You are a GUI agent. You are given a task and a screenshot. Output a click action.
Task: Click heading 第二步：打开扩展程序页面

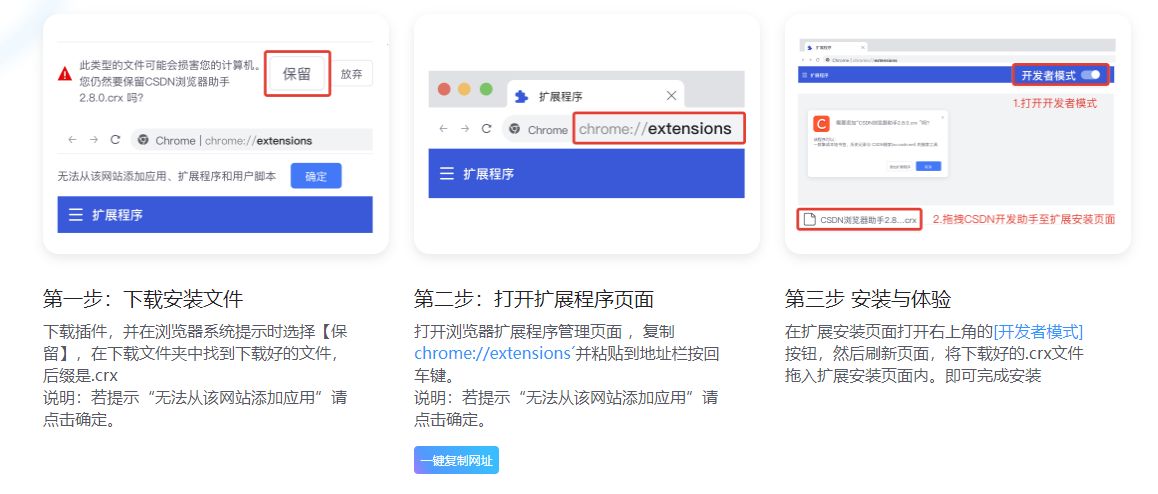[x=533, y=299]
